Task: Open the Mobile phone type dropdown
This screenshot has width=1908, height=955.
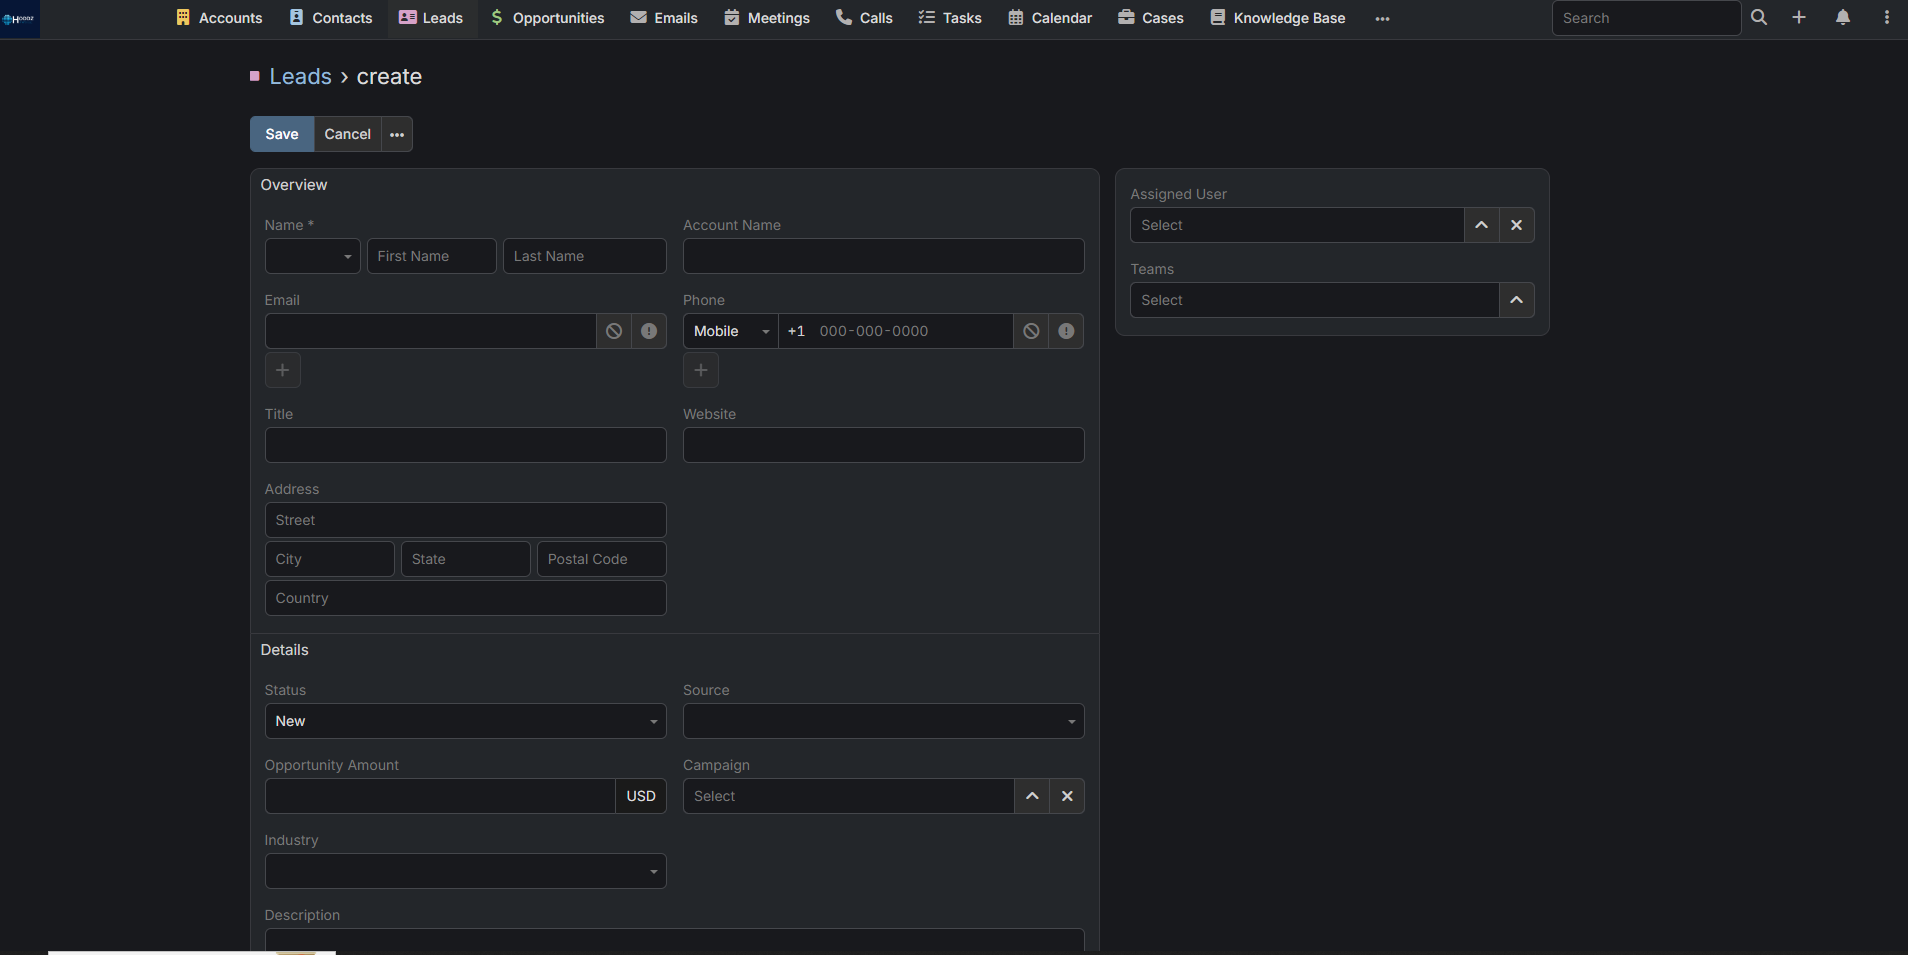Action: (731, 331)
